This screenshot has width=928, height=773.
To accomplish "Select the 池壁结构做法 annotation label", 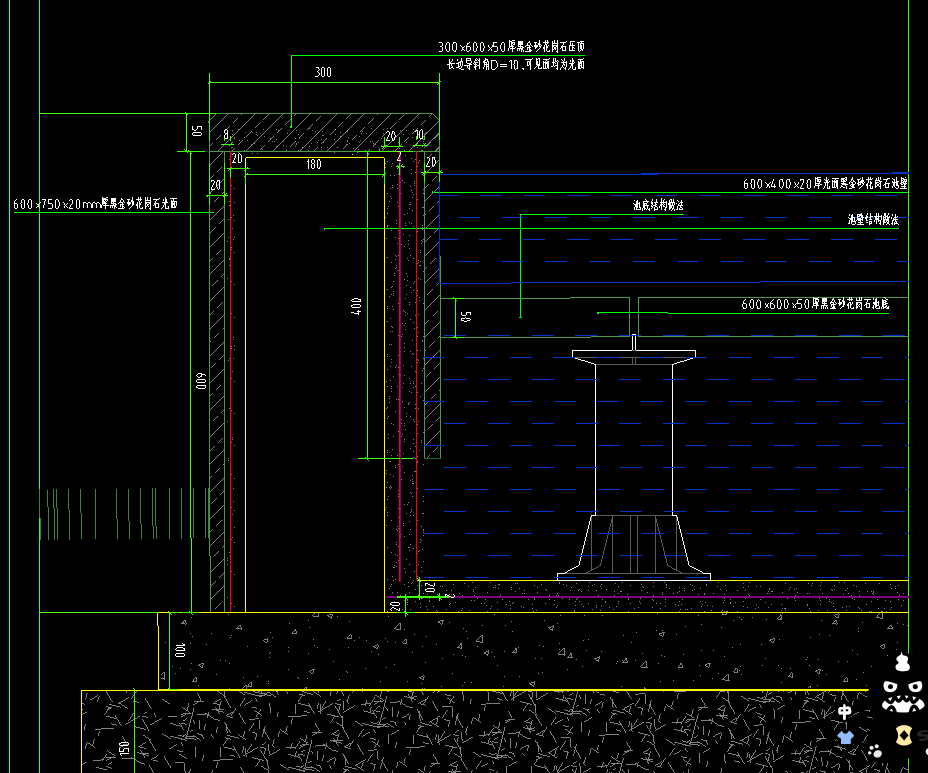I will pyautogui.click(x=873, y=220).
